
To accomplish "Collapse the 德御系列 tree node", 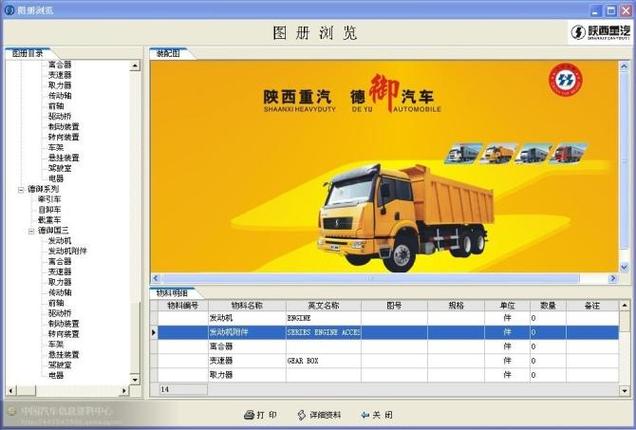I will [x=21, y=189].
